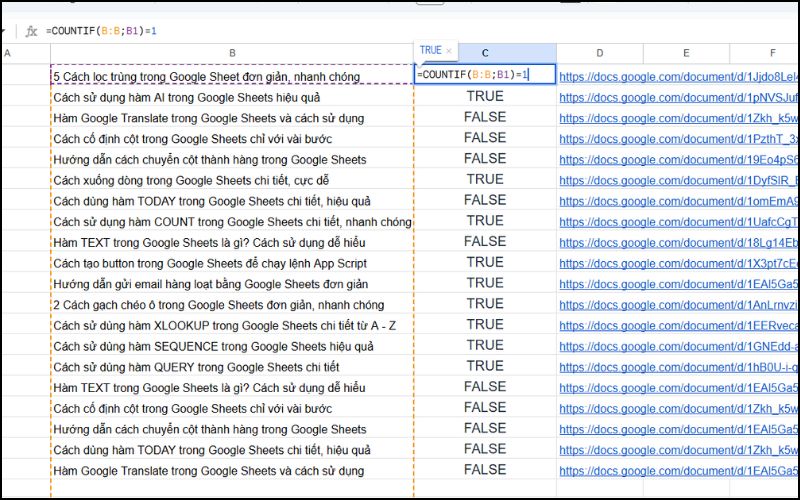
Task: Select cell "5 Cách lọc trùng trong Google Sheet"
Action: [x=205, y=76]
